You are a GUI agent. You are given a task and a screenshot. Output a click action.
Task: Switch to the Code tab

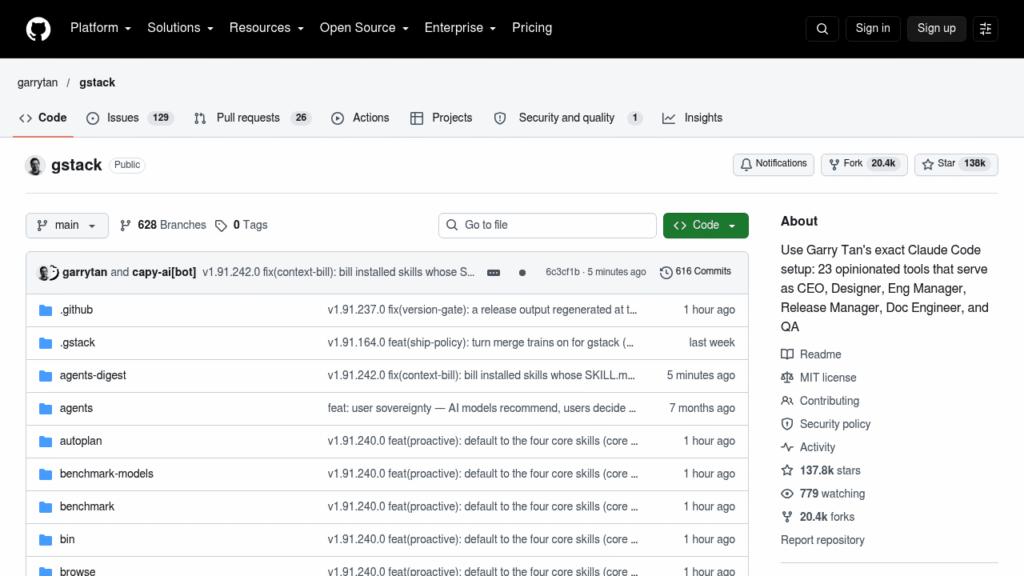tap(43, 118)
